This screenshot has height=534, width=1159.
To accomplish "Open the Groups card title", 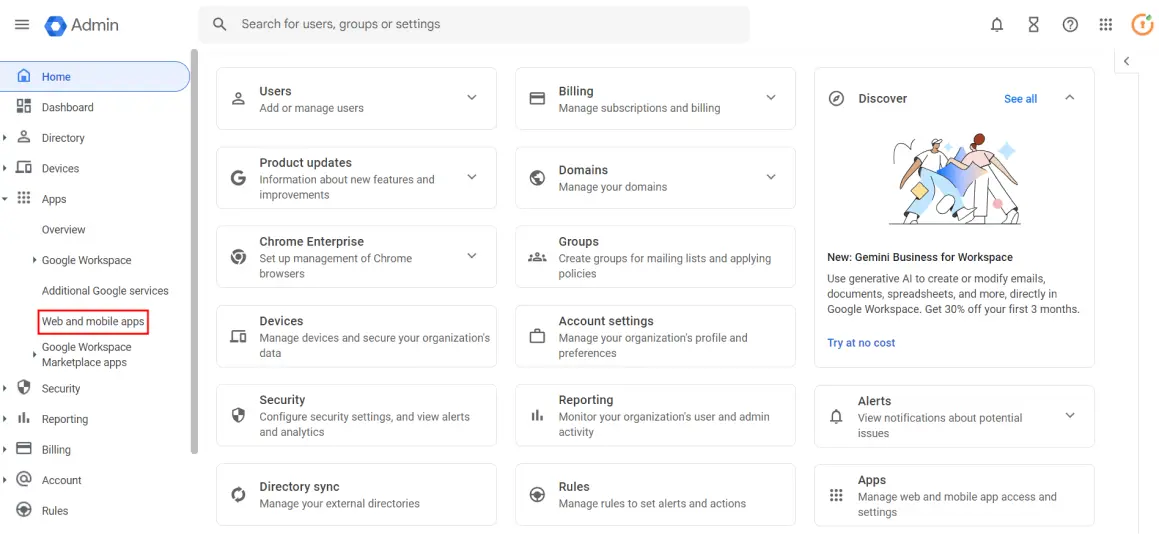I will click(x=579, y=241).
